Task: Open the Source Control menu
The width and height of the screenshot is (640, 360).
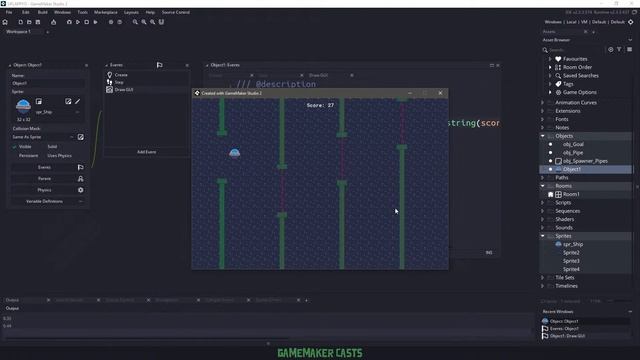Action: point(176,12)
